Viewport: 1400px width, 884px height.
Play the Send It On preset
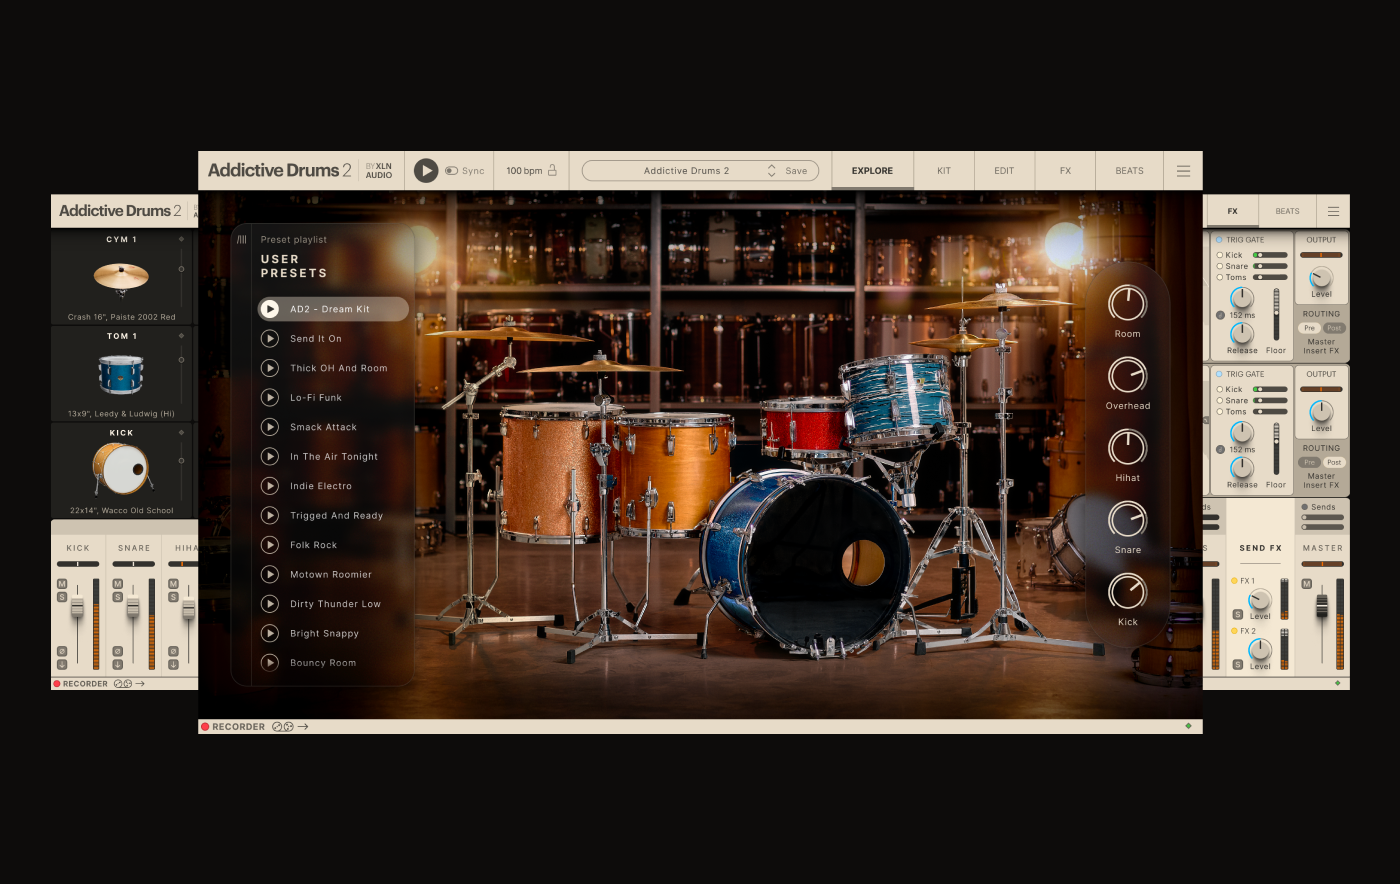coord(270,339)
